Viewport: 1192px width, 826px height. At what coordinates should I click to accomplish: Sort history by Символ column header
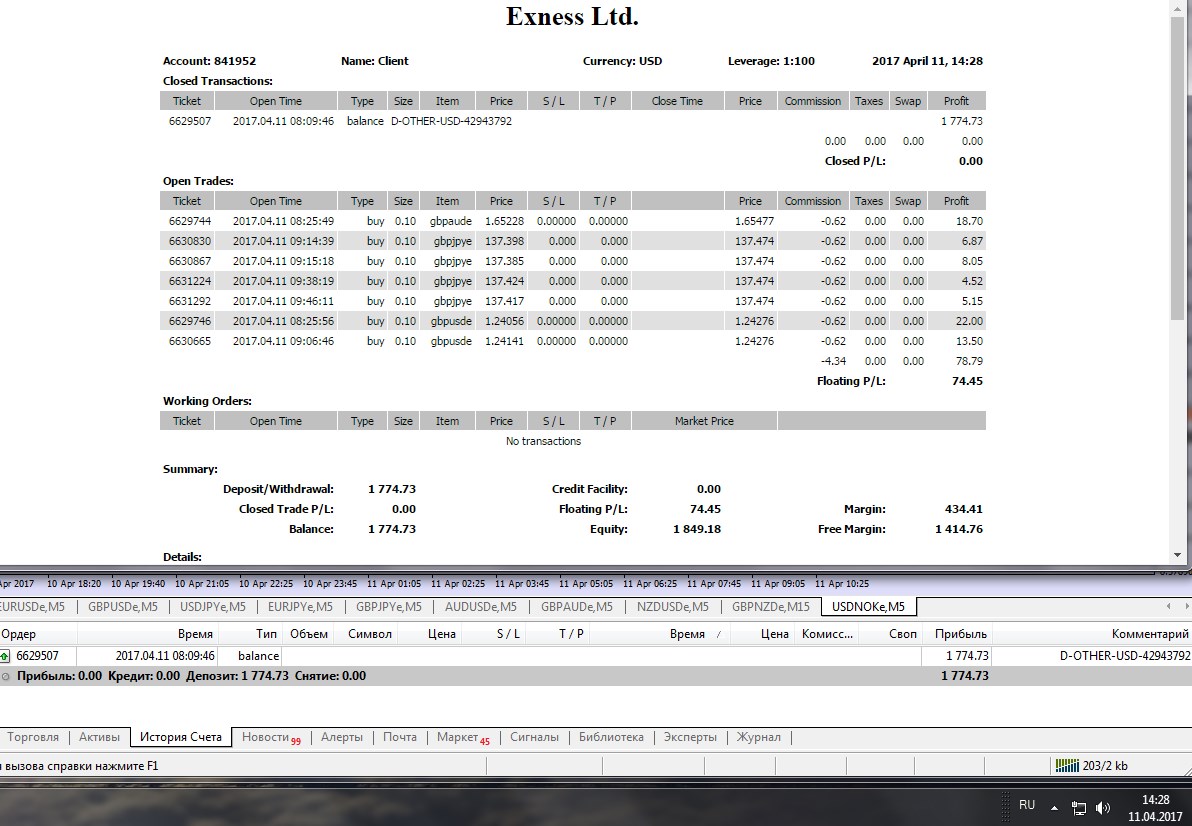coord(366,634)
